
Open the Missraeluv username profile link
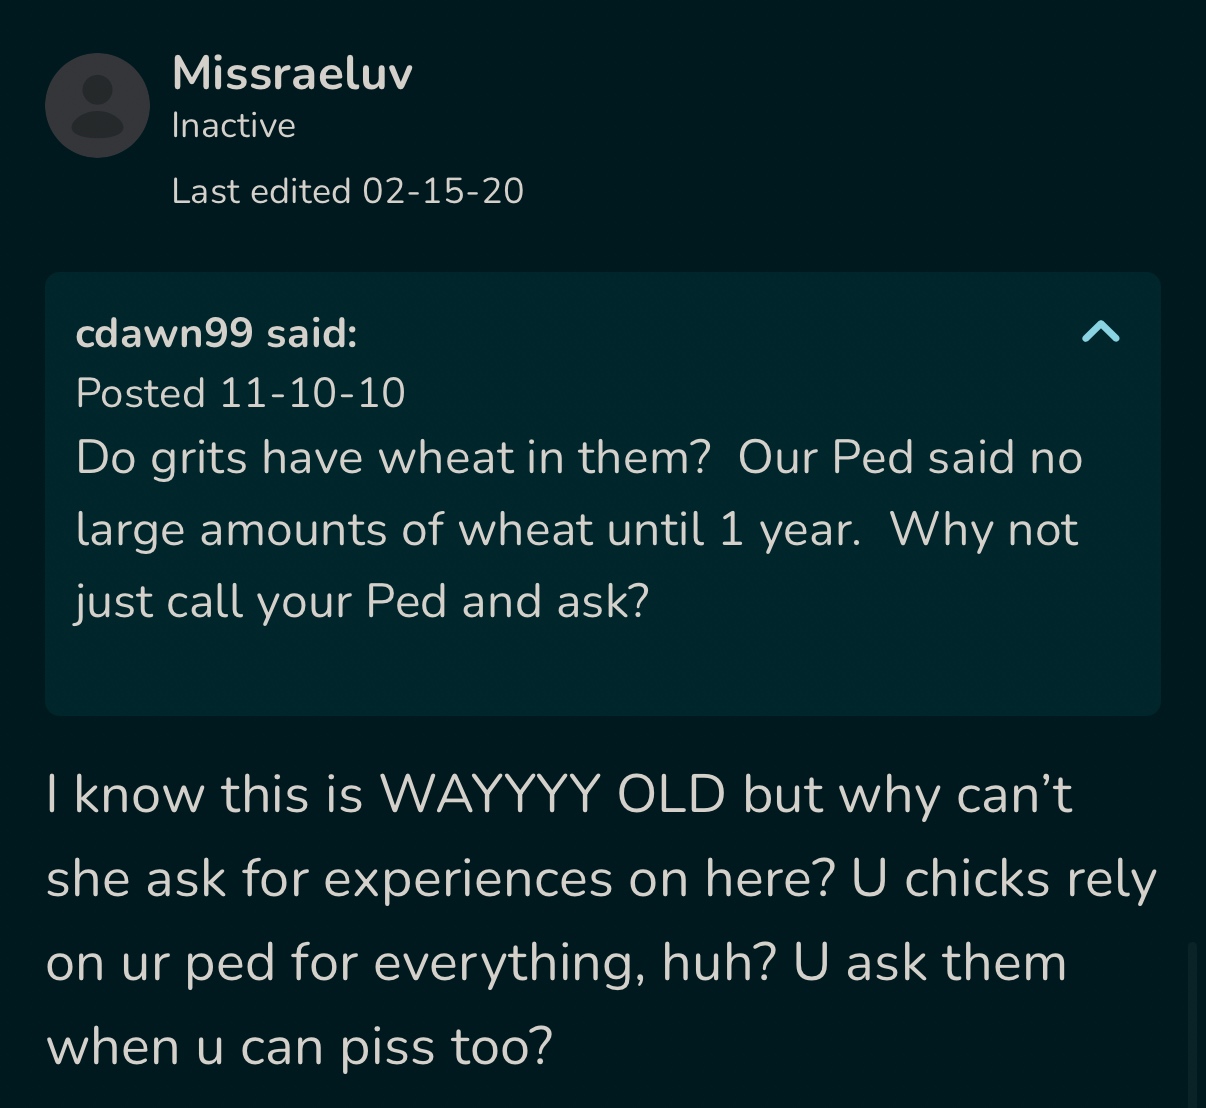click(x=292, y=73)
